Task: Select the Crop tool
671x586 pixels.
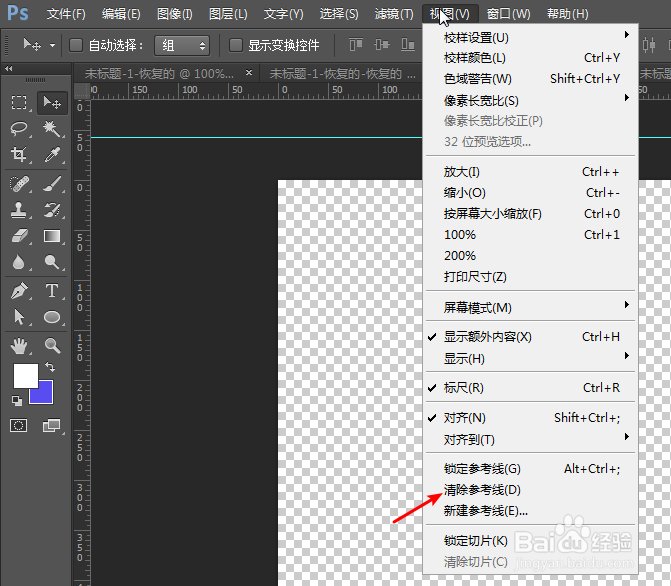Action: pyautogui.click(x=19, y=154)
